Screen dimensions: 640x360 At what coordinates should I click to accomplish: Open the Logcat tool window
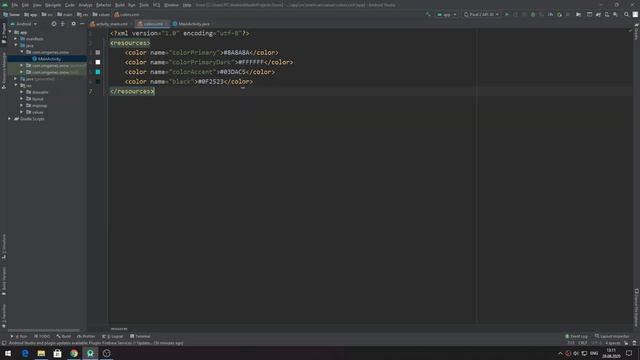[x=113, y=336]
